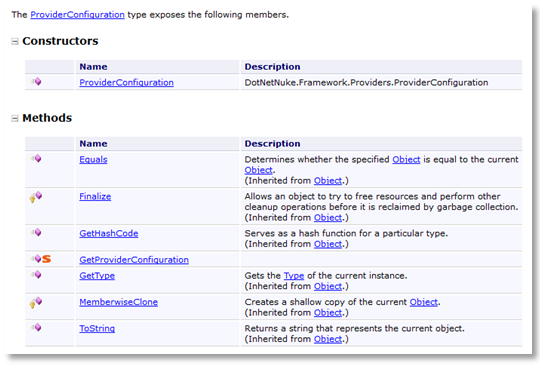Open the GetProviderConfiguration method link

tap(134, 260)
